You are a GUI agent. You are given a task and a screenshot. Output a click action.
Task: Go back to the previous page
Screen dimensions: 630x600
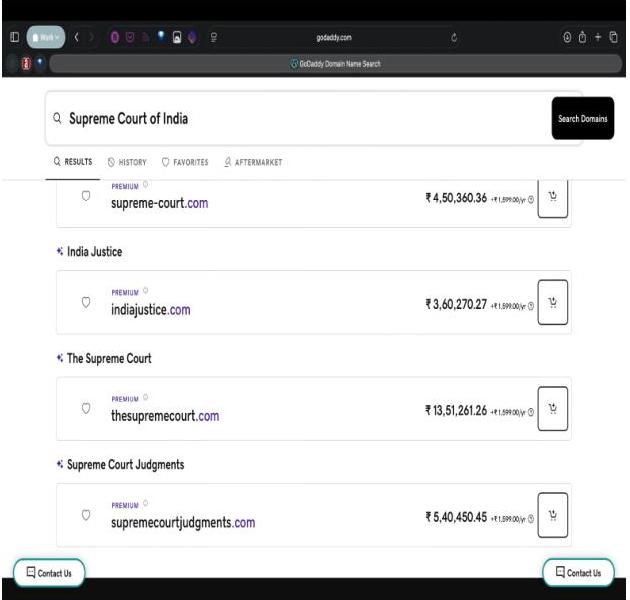coord(76,37)
